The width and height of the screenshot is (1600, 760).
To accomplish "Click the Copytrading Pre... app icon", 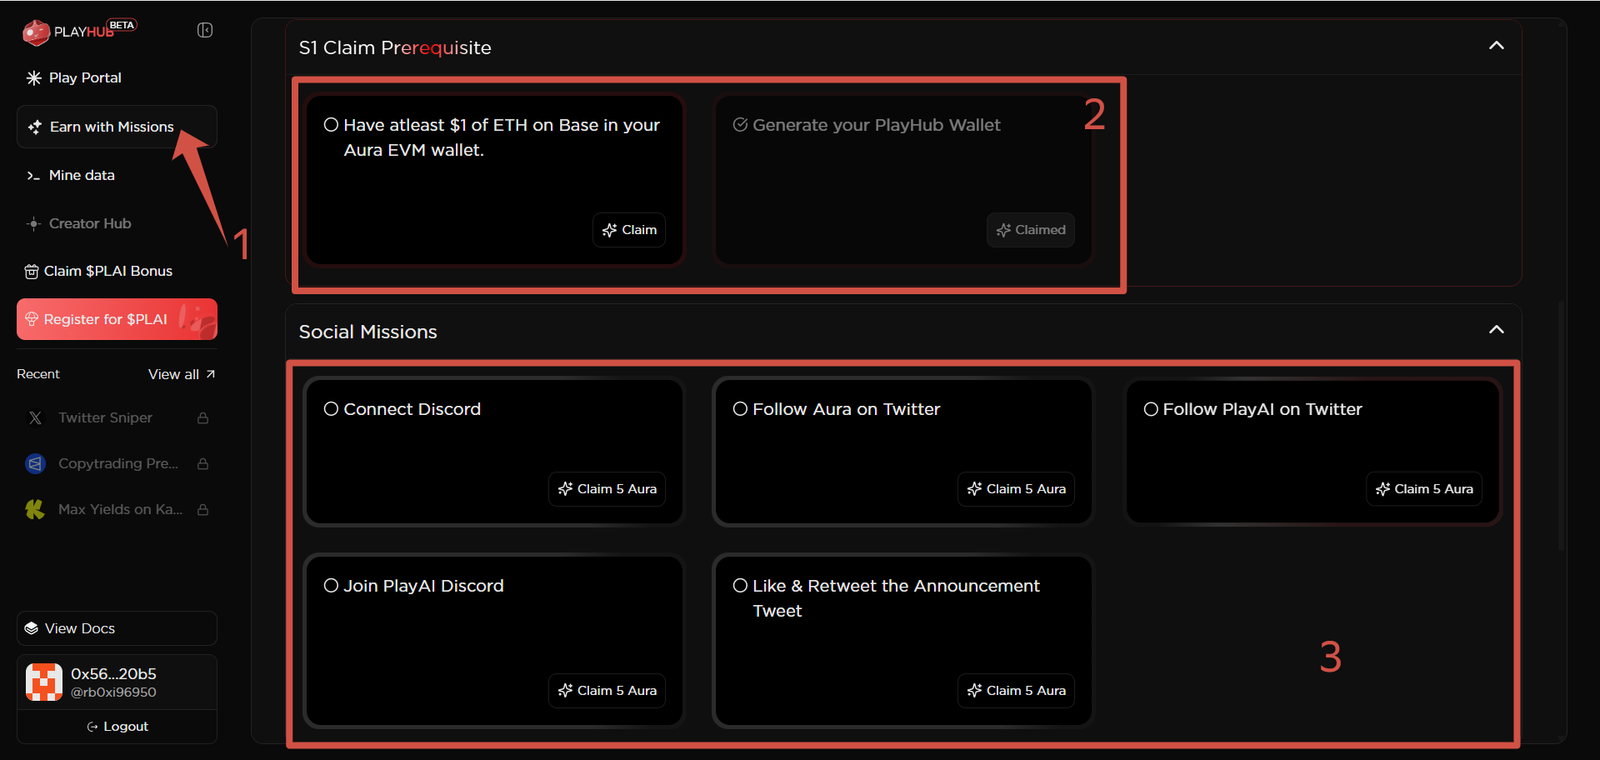I will point(36,464).
